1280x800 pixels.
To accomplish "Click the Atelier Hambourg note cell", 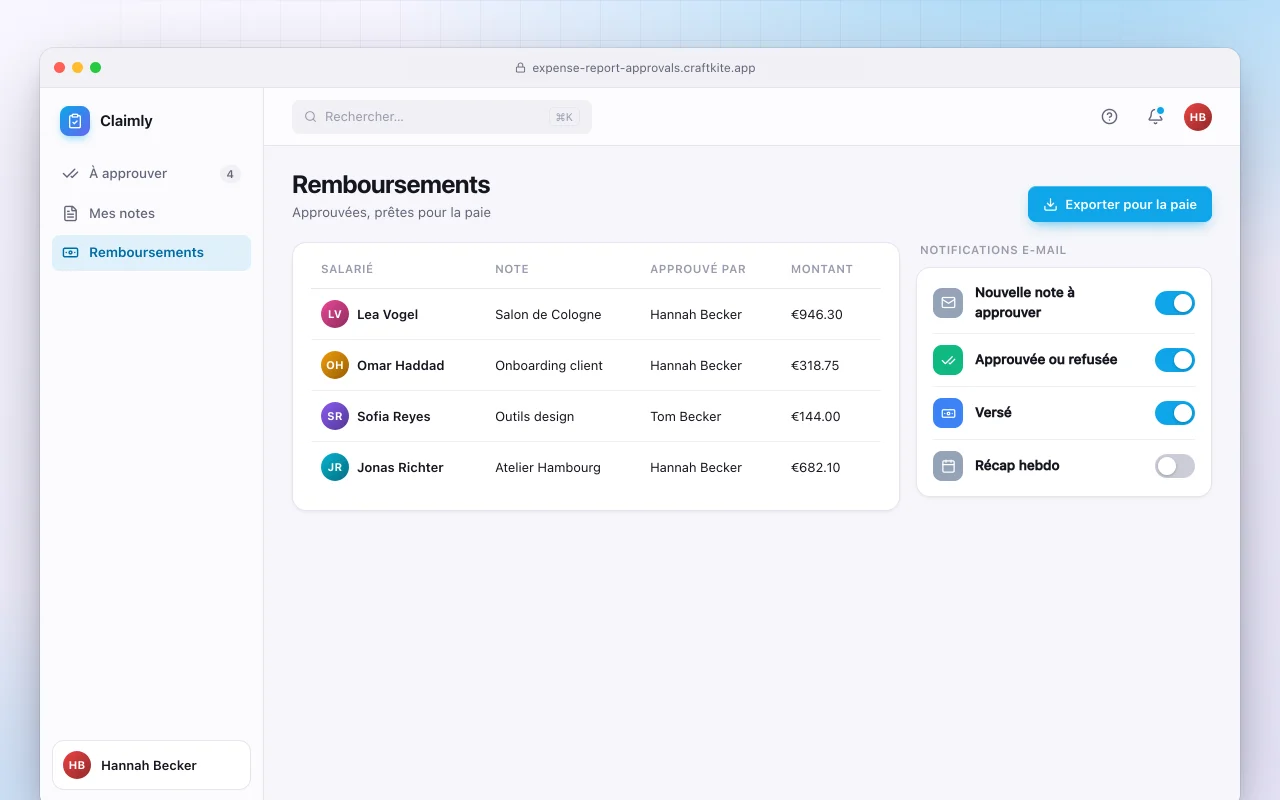I will 548,467.
